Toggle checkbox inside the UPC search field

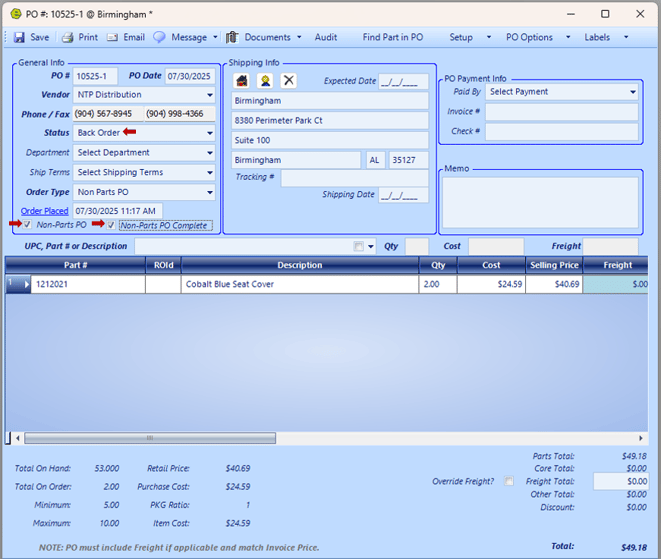click(359, 246)
